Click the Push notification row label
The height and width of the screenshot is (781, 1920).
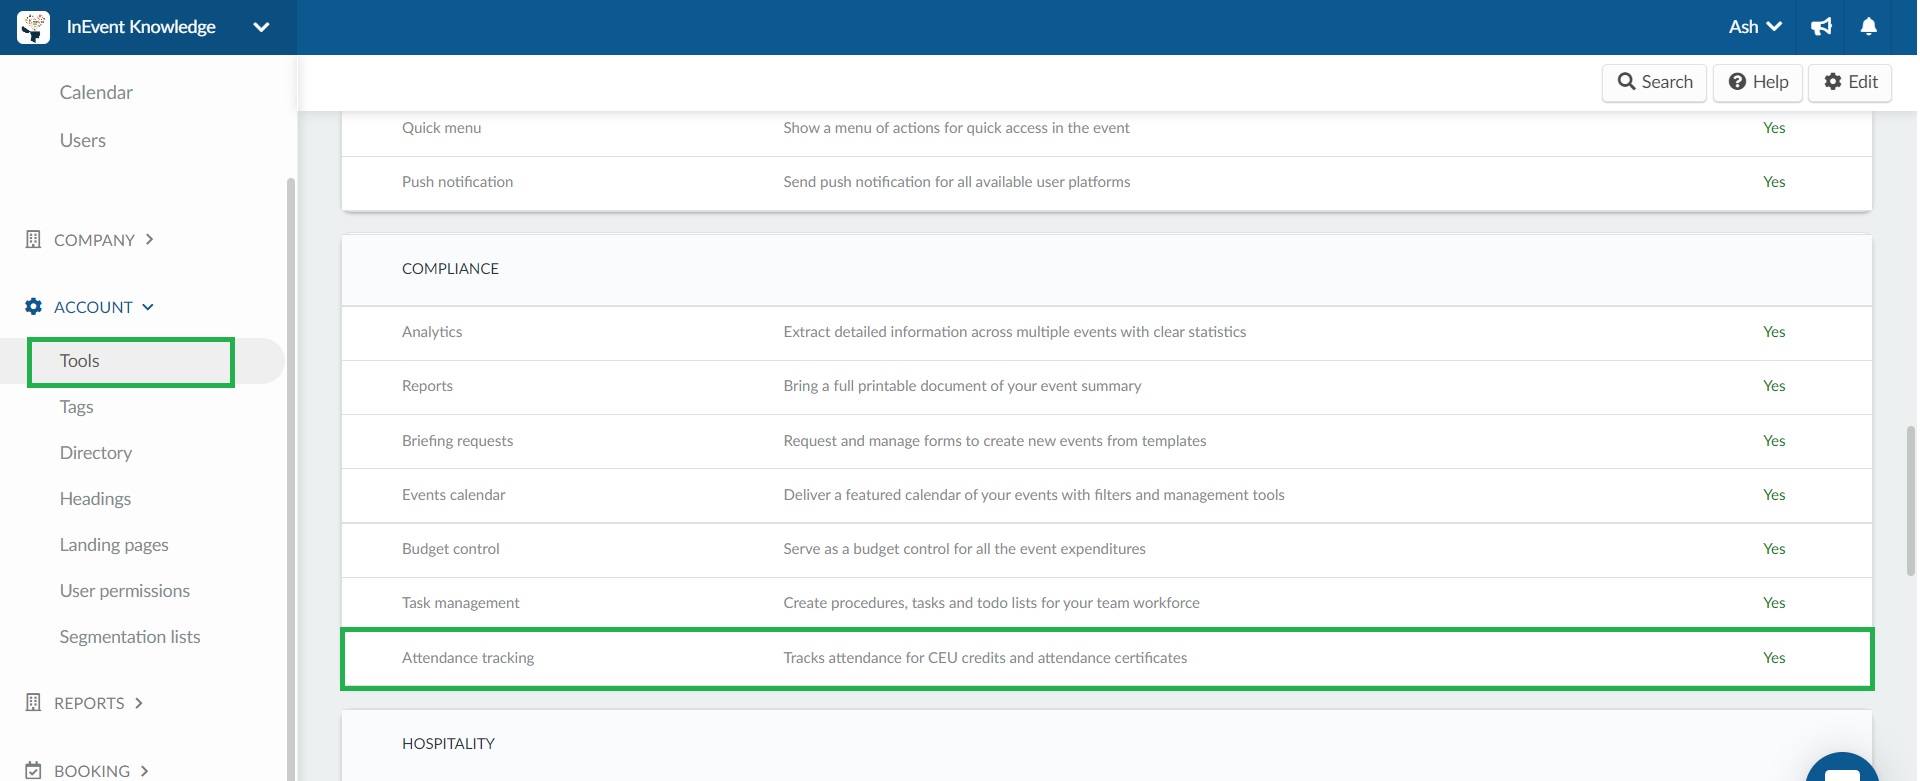coord(458,182)
